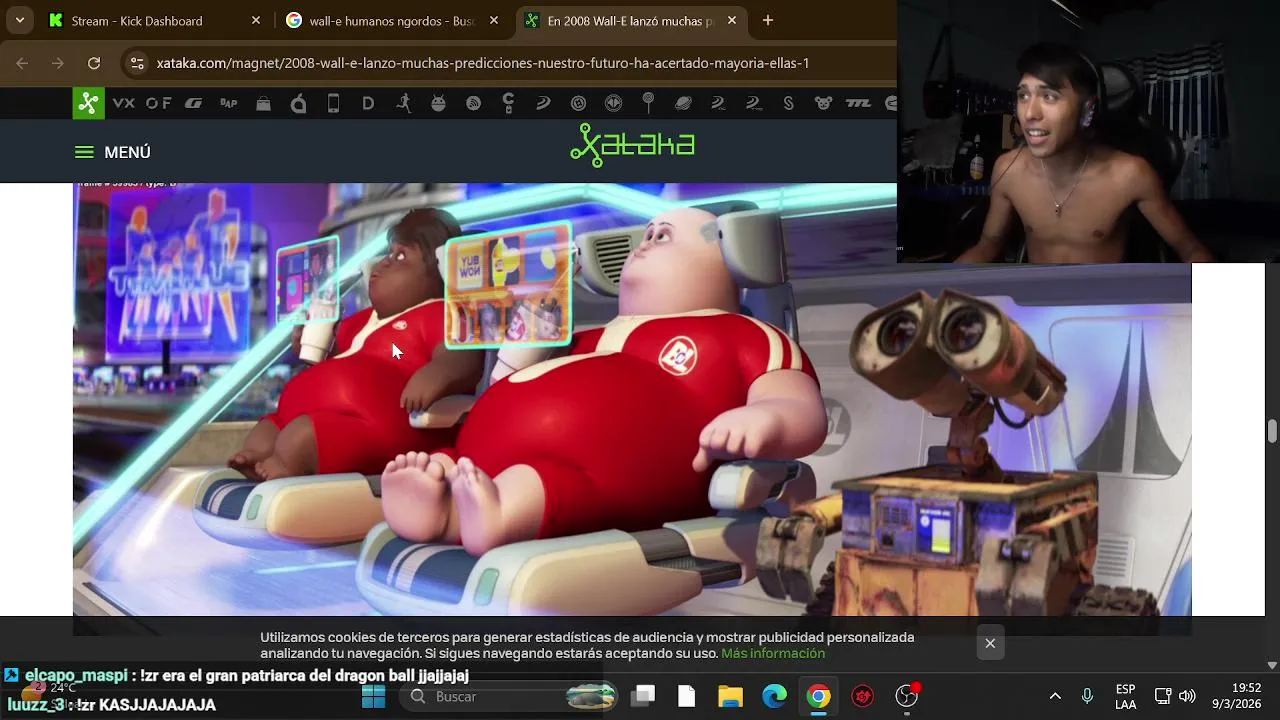This screenshot has width=1280, height=720.
Task: Go back to previous page
Action: (22, 63)
